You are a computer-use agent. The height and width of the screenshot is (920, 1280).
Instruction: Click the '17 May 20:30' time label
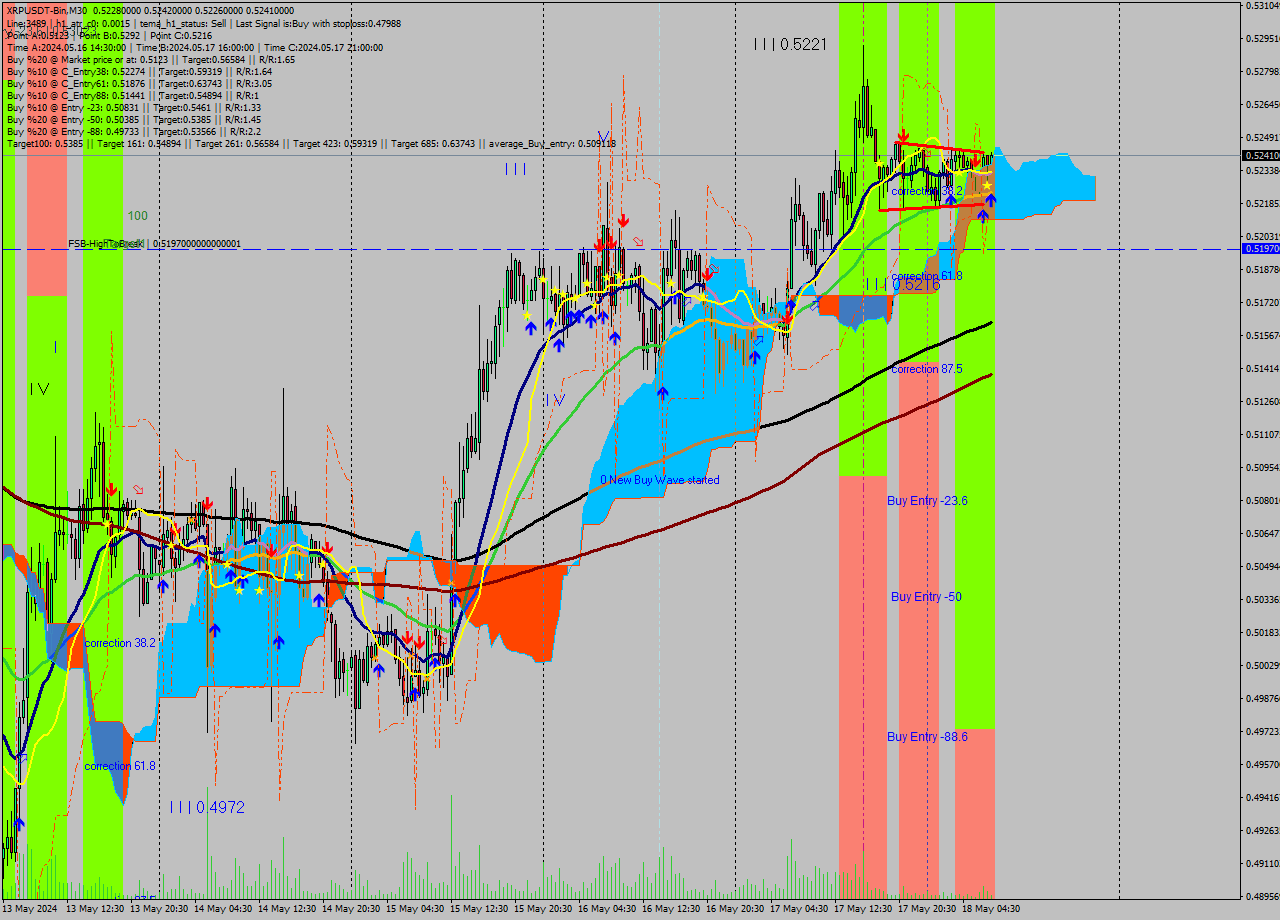point(927,908)
